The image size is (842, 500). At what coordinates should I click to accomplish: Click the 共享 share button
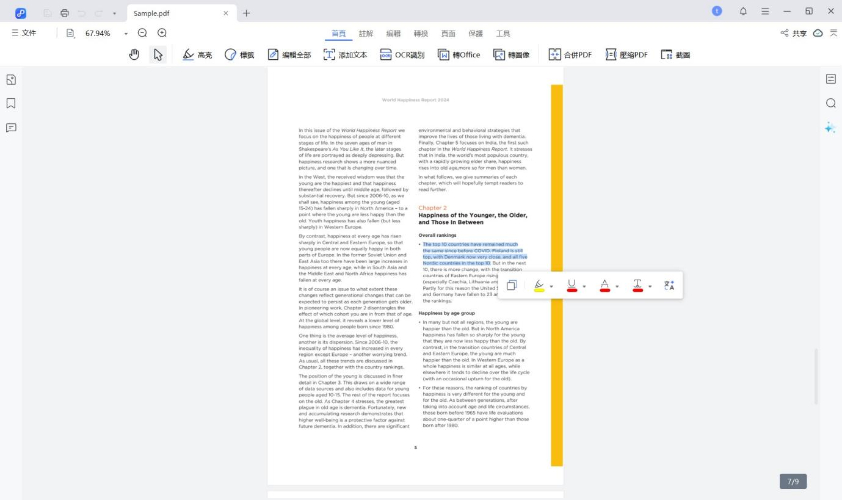click(x=793, y=33)
